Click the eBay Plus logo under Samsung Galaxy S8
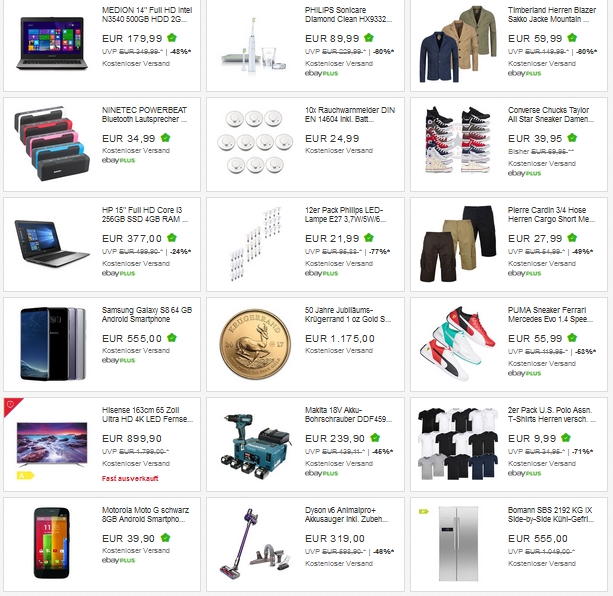613x596 pixels. (x=118, y=360)
